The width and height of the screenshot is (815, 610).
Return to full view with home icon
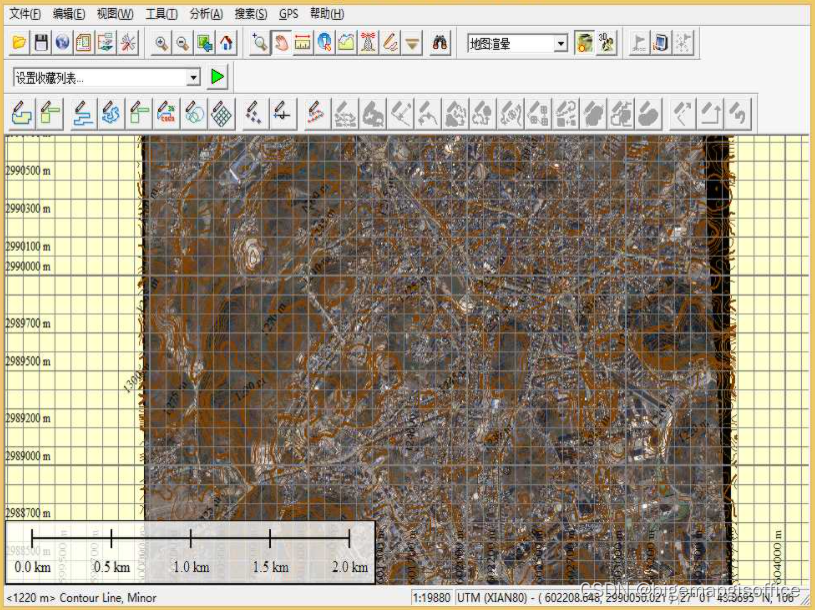(x=226, y=43)
